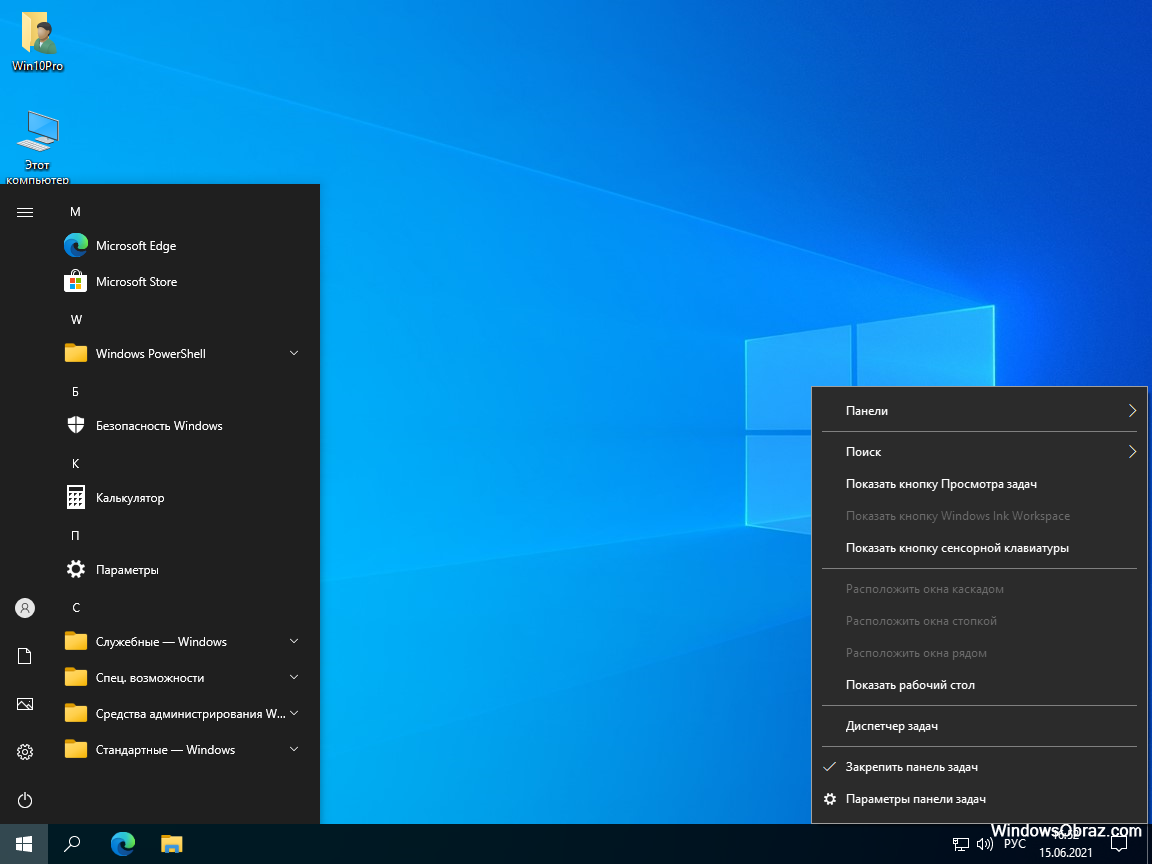This screenshot has height=864, width=1152.
Task: Open taskbar search magnifier icon
Action: pyautogui.click(x=72, y=844)
